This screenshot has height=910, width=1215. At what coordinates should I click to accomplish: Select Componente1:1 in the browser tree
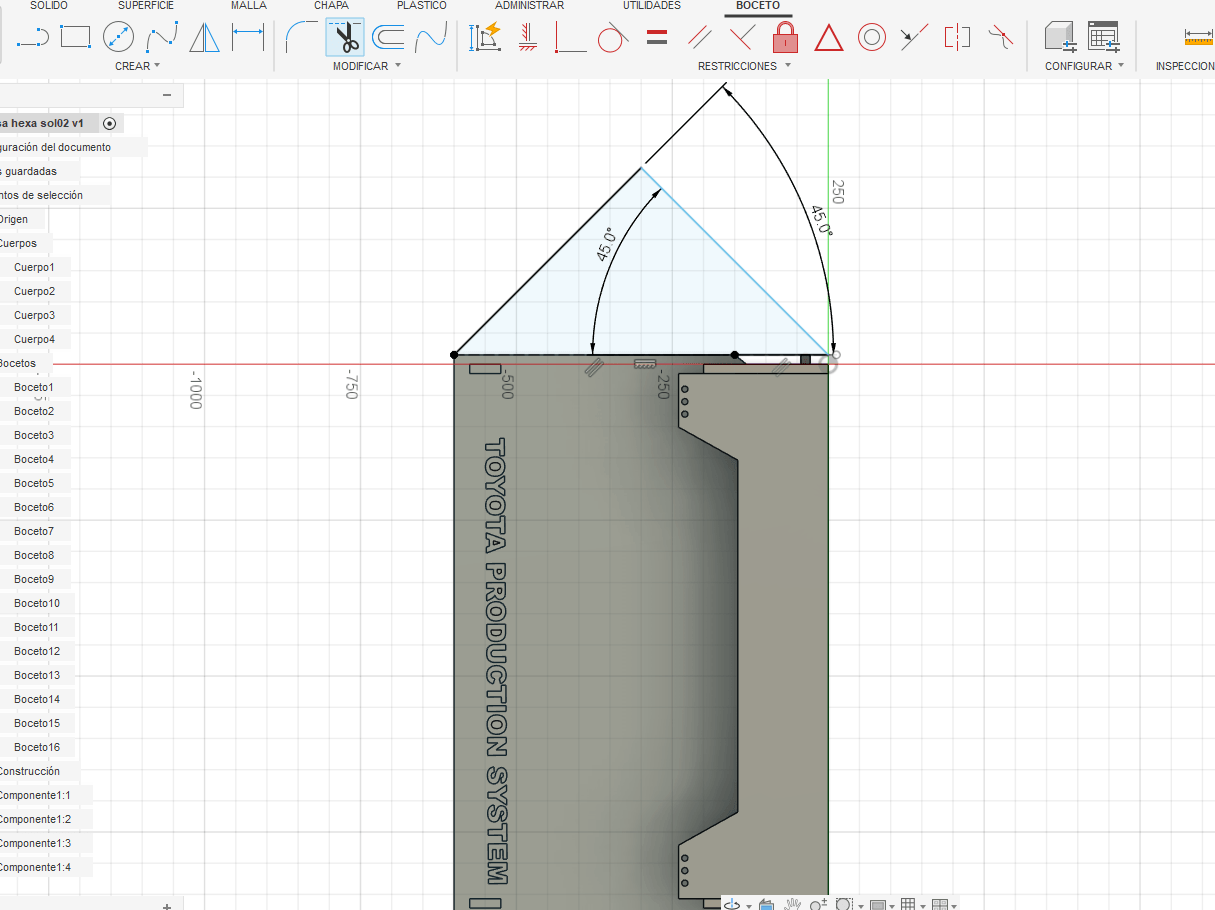coord(35,795)
